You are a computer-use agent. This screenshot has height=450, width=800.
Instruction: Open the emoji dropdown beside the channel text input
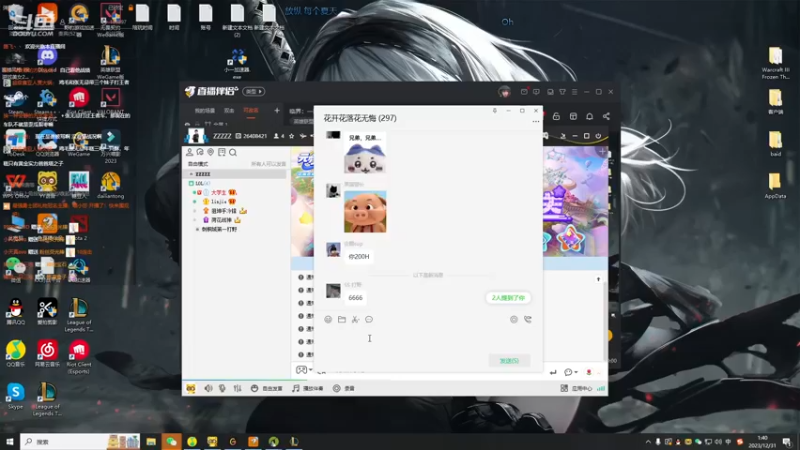pyautogui.click(x=304, y=370)
